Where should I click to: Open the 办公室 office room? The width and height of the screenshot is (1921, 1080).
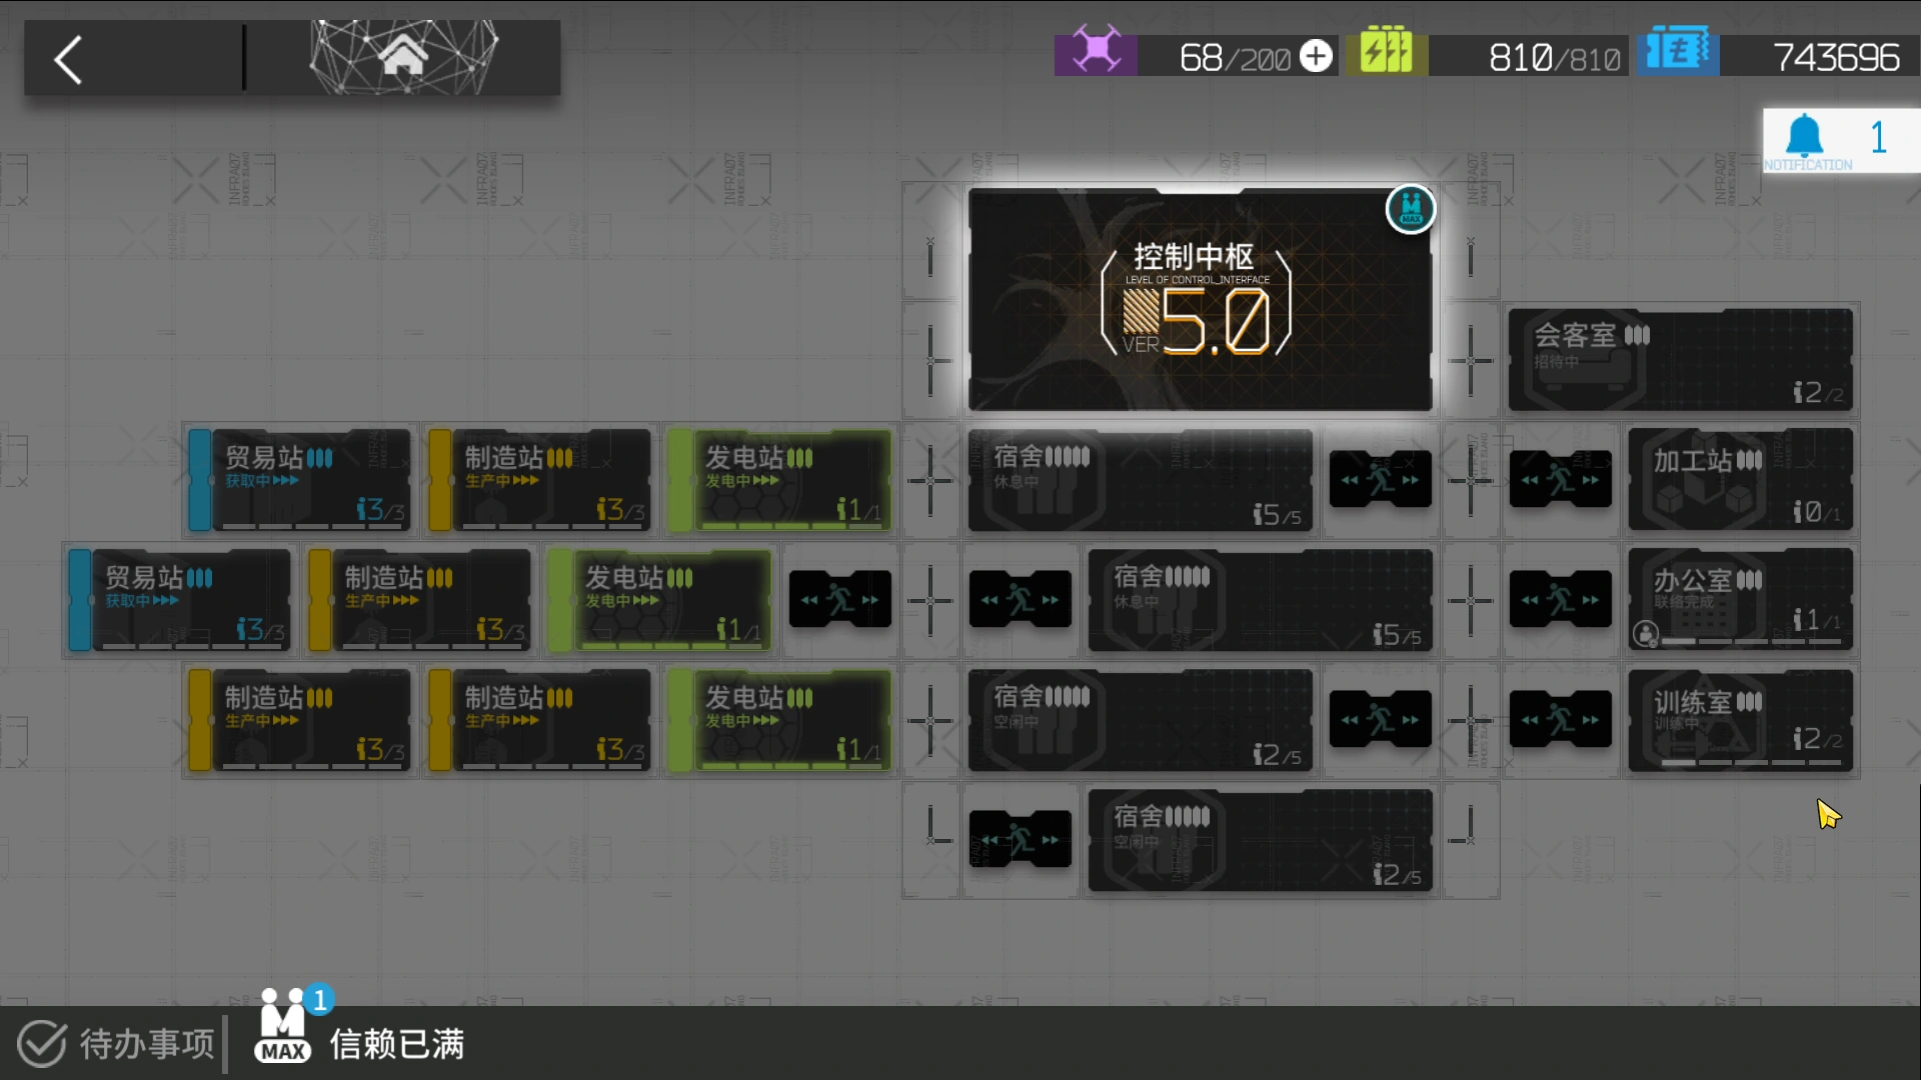[x=1740, y=598]
